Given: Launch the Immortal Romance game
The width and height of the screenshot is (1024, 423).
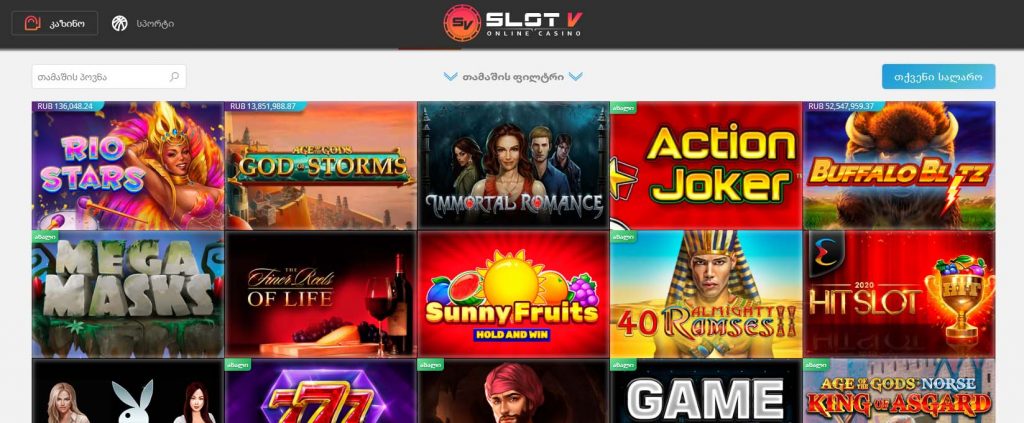Looking at the screenshot, I should click(x=513, y=165).
